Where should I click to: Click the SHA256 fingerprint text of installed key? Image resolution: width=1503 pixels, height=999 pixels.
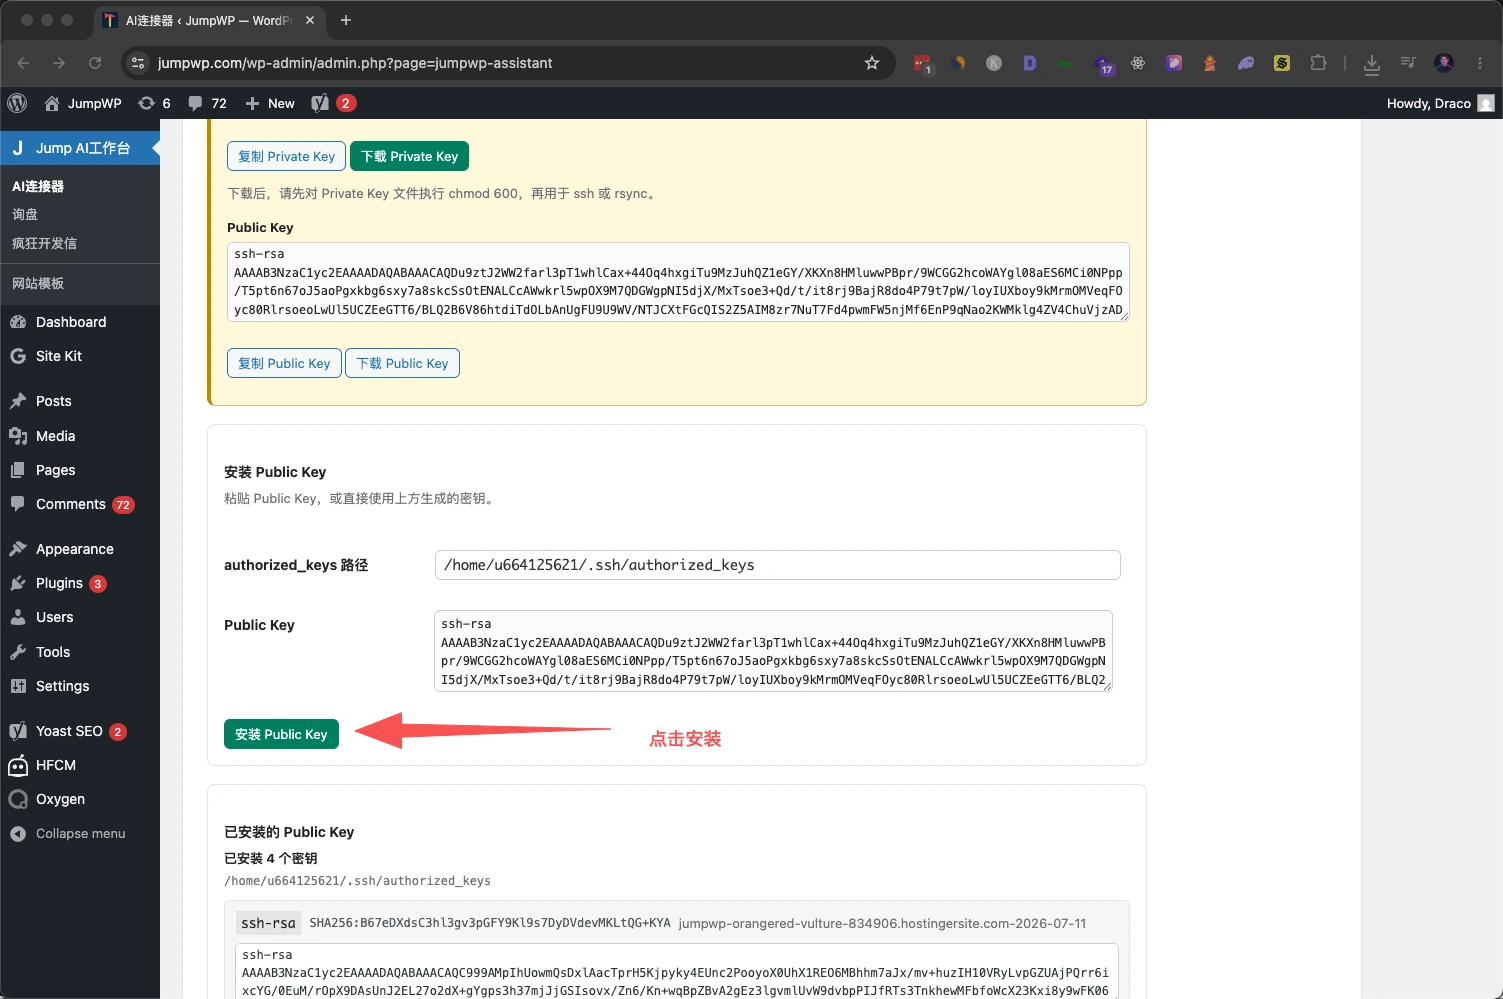490,923
